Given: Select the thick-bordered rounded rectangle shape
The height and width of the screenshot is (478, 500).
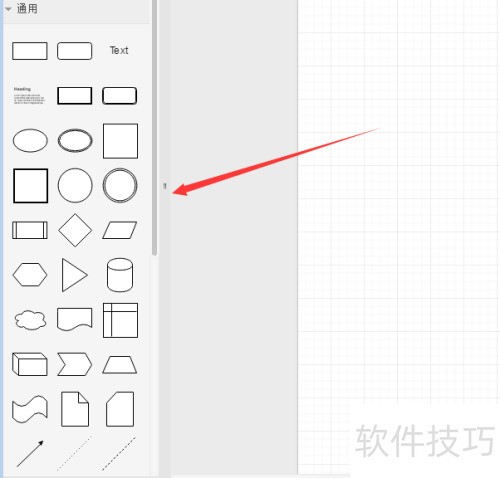Looking at the screenshot, I should tap(119, 96).
